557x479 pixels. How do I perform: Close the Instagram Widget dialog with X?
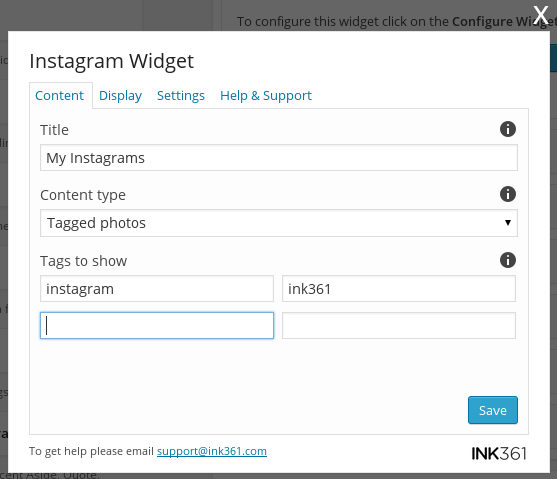click(x=541, y=15)
